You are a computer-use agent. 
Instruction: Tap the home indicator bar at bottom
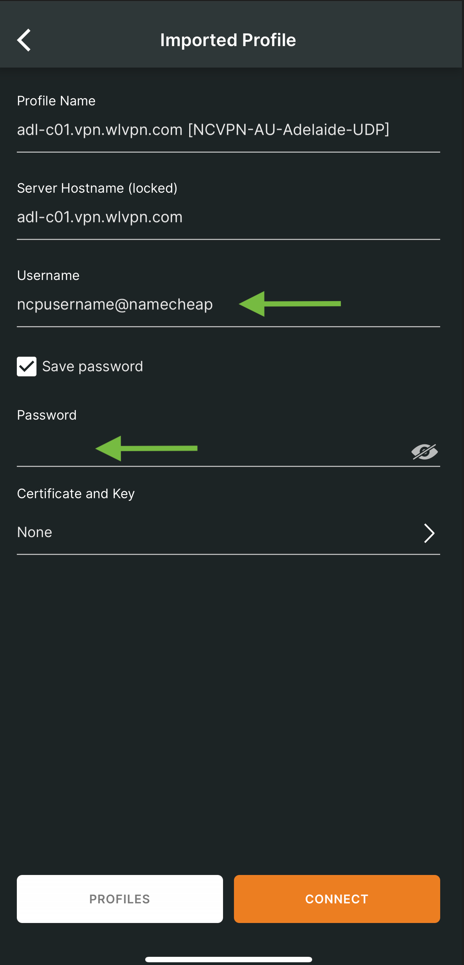point(229,959)
